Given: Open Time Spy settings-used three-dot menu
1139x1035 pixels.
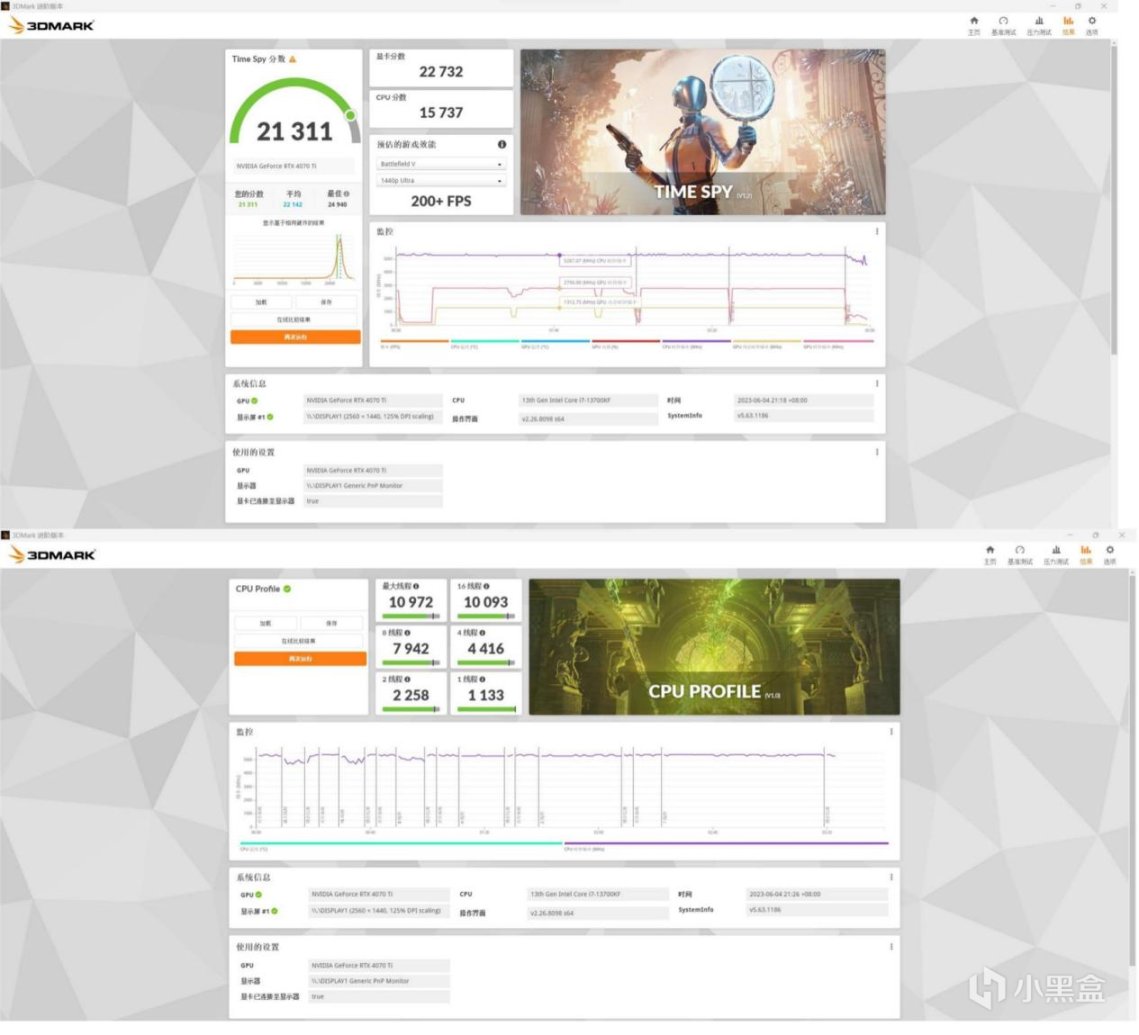Looking at the screenshot, I should pos(877,452).
